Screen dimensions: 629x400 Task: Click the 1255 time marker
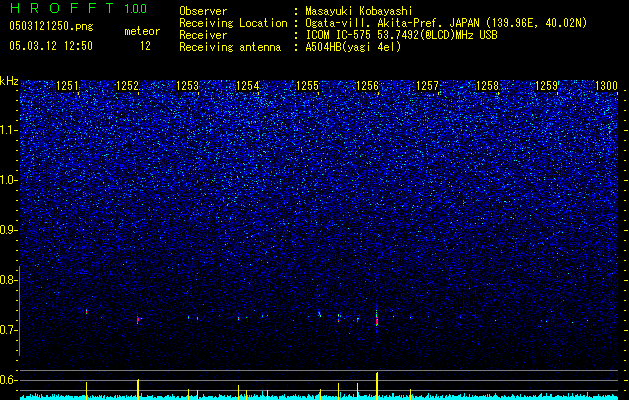click(x=307, y=86)
